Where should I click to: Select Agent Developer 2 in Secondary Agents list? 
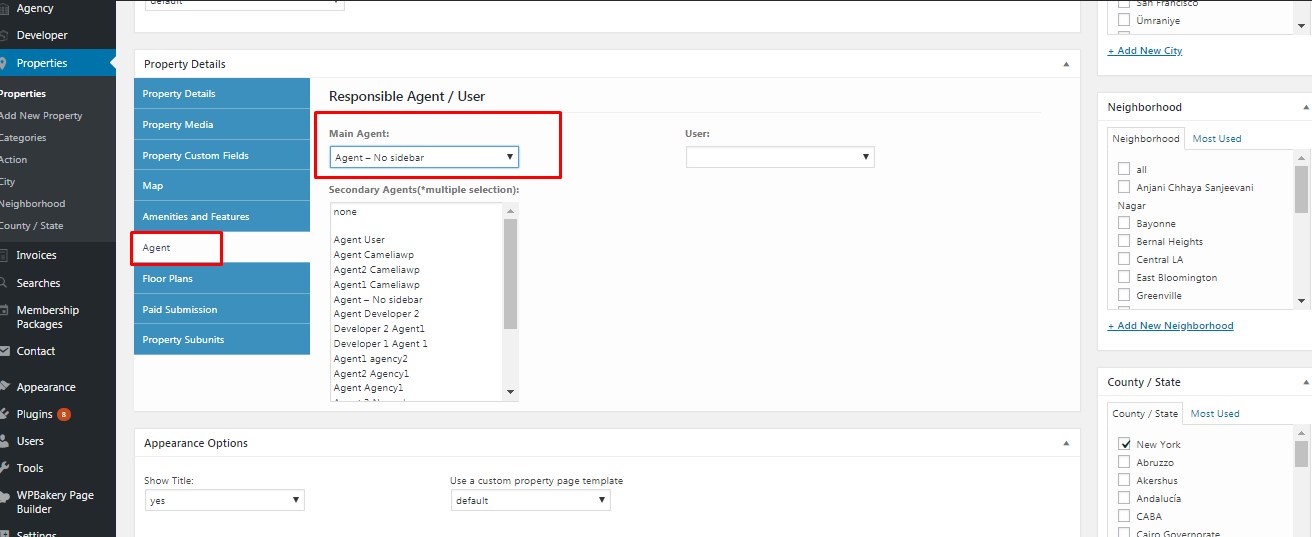coord(376,314)
